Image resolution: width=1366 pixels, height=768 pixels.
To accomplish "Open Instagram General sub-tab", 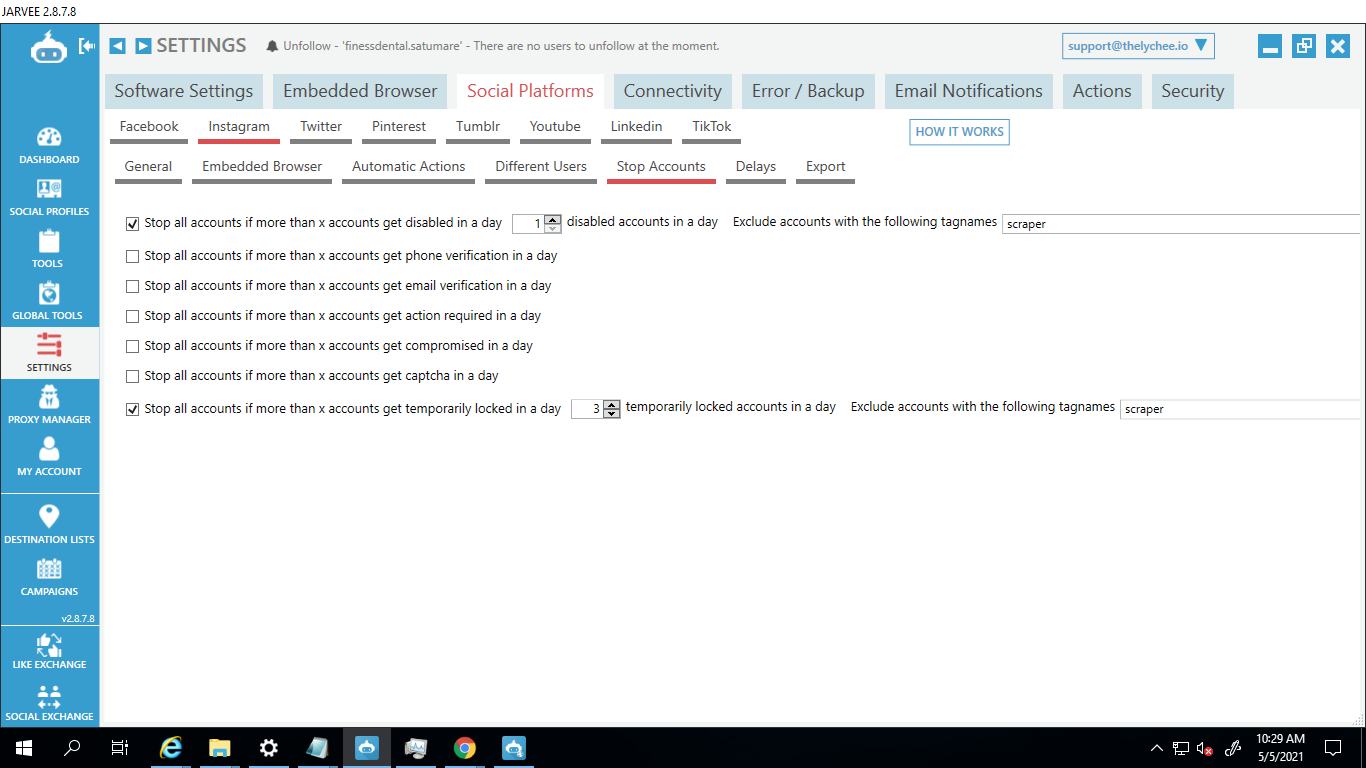I will [148, 168].
